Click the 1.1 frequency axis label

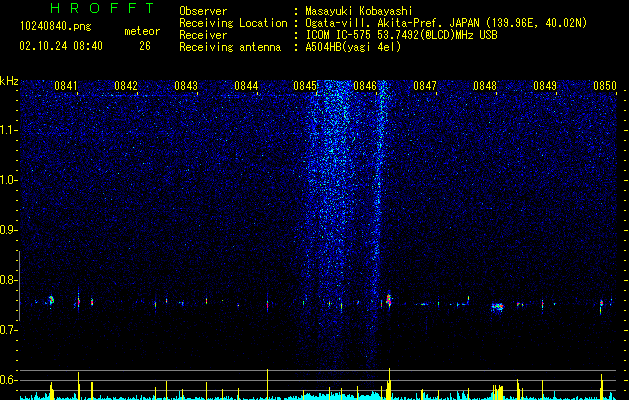(8, 130)
